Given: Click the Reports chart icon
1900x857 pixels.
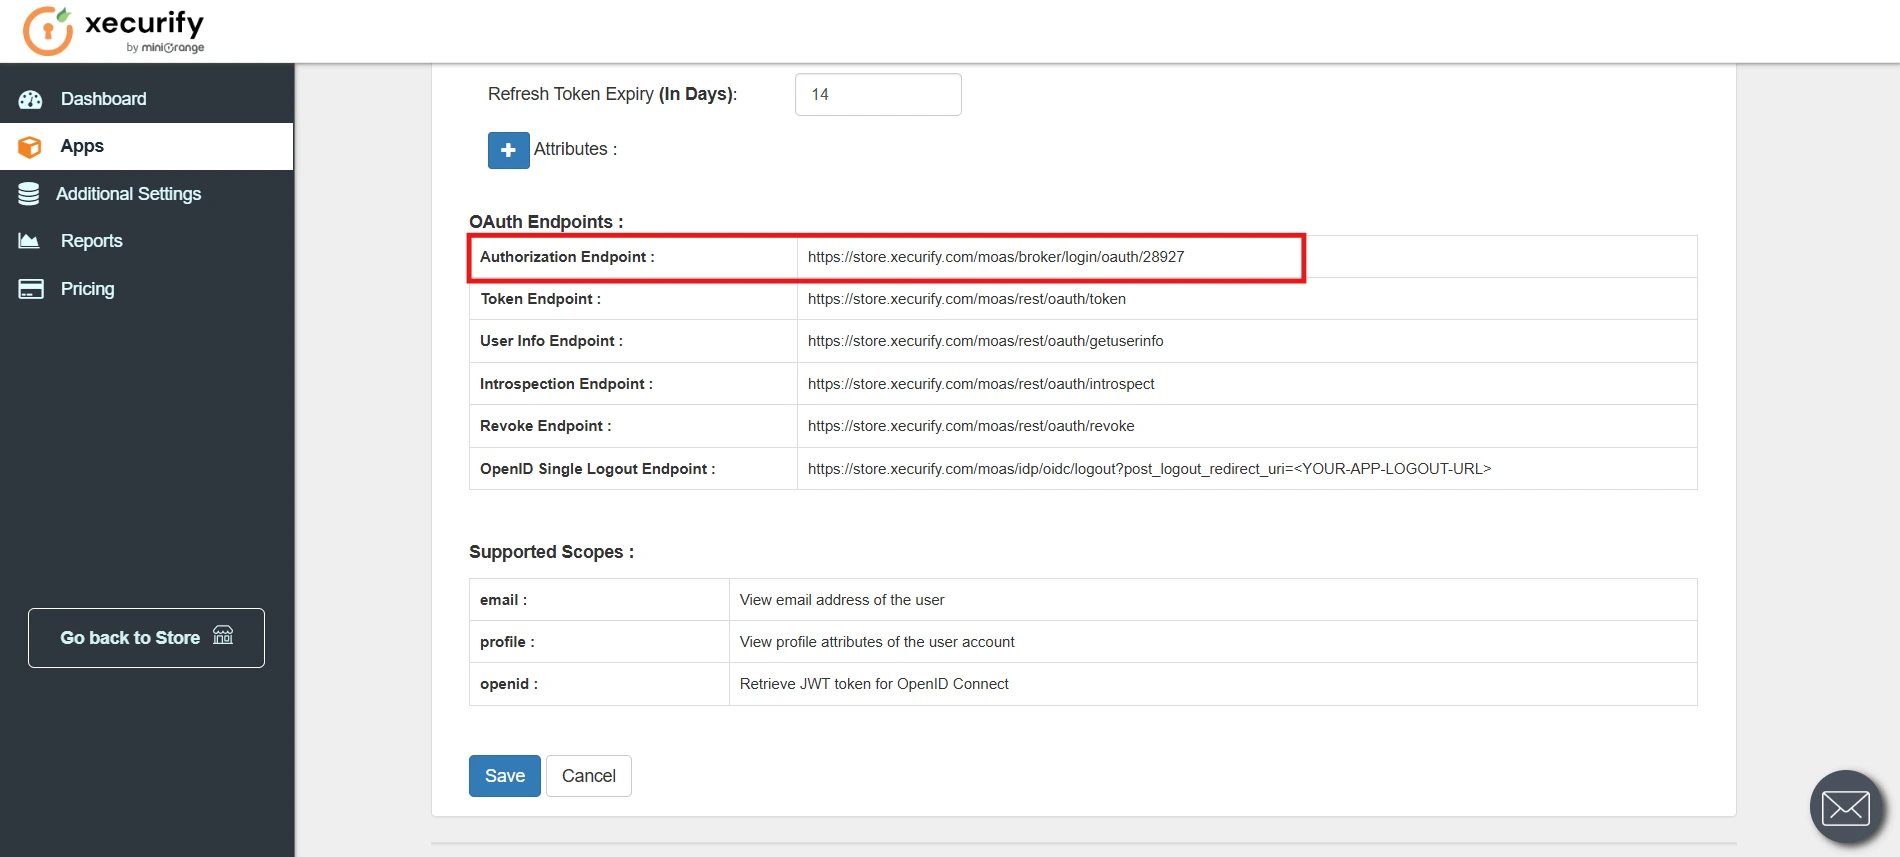Looking at the screenshot, I should click(x=29, y=241).
